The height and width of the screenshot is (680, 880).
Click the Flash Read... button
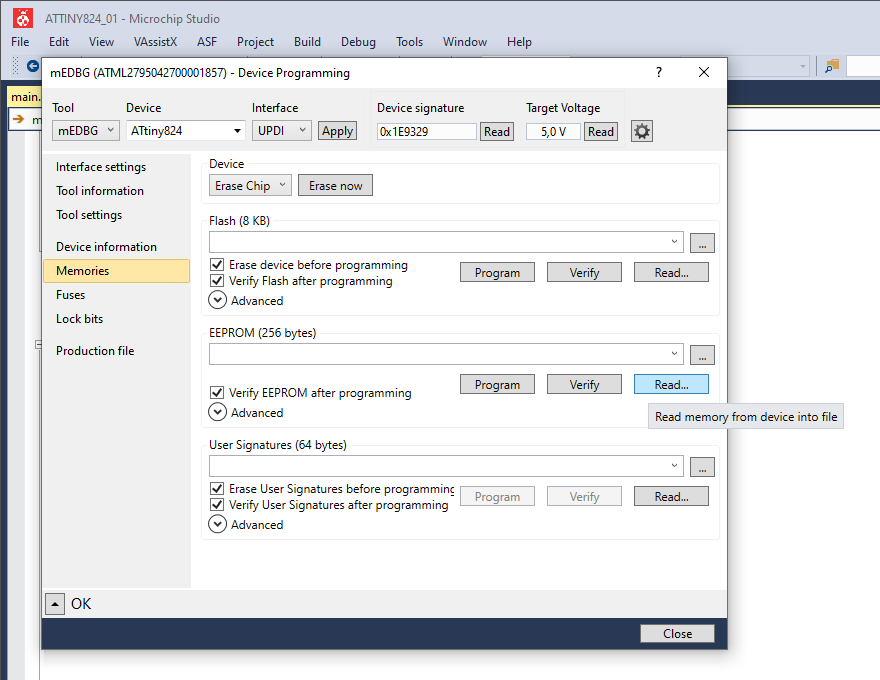(x=671, y=273)
